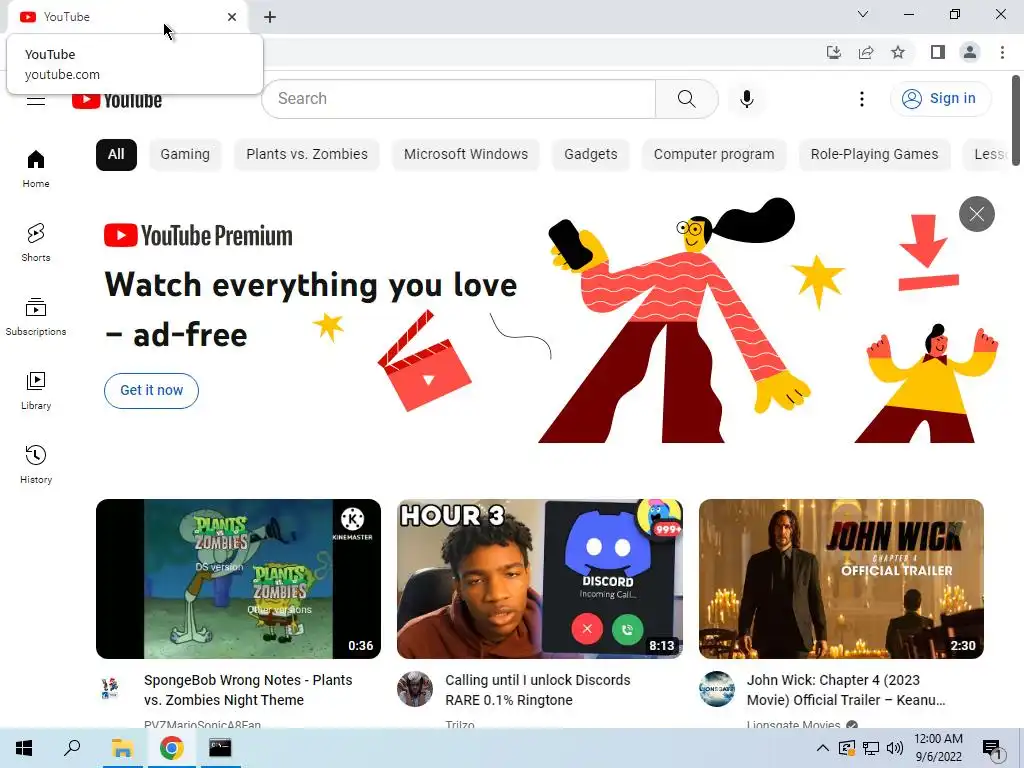Open the Command Prompt taskbar icon
The image size is (1024, 768).
[220, 748]
